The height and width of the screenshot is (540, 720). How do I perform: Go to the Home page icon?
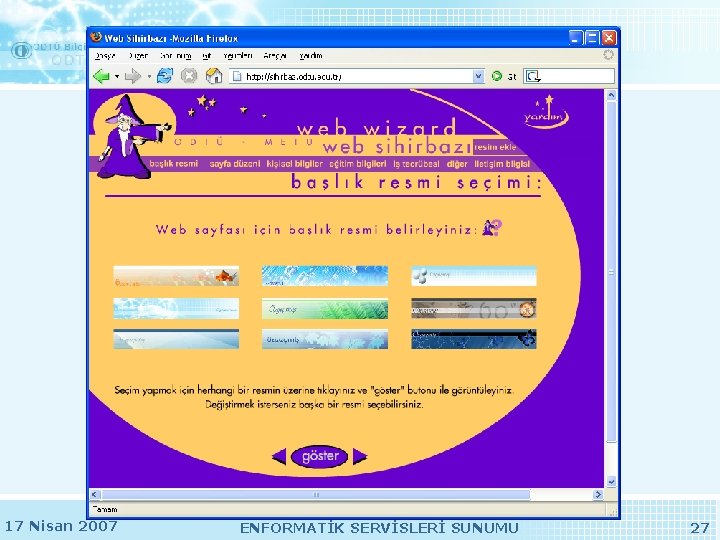(x=214, y=76)
